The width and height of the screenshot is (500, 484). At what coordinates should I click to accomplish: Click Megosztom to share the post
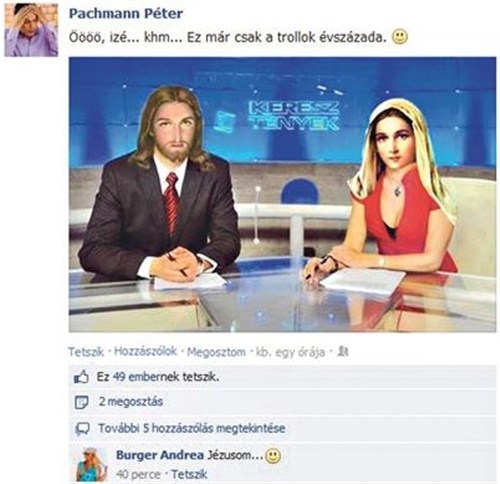tap(216, 352)
